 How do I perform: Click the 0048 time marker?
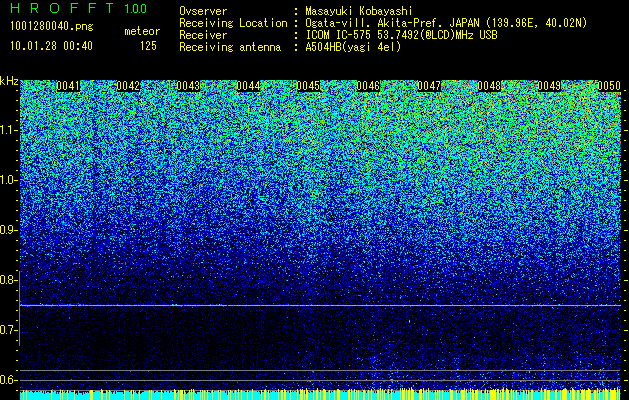[x=489, y=86]
